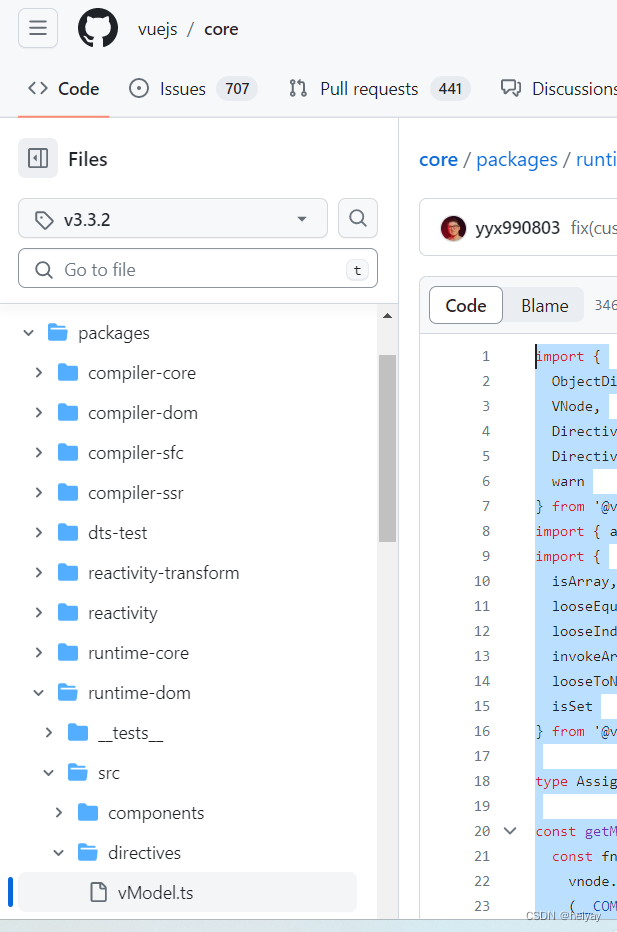Expand the __tests__ chevron
This screenshot has width=617, height=932.
click(x=49, y=732)
